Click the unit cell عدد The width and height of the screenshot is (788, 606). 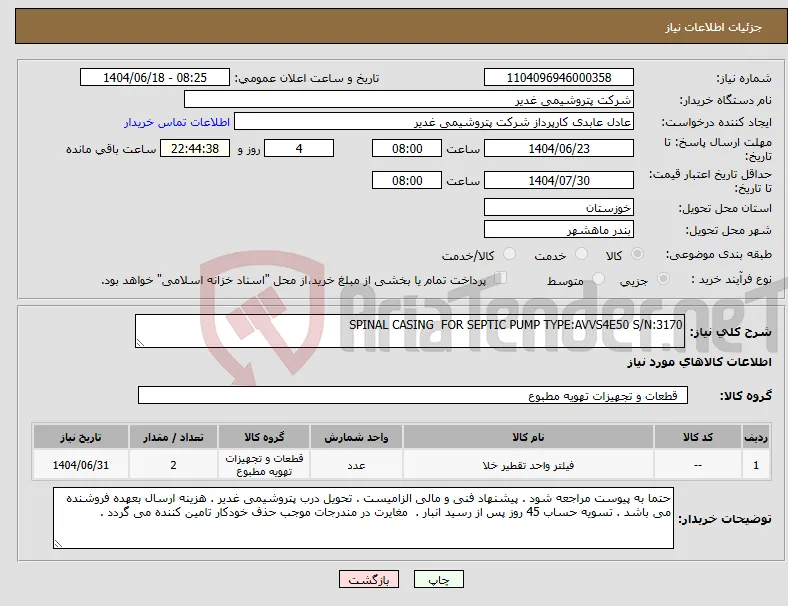point(356,465)
